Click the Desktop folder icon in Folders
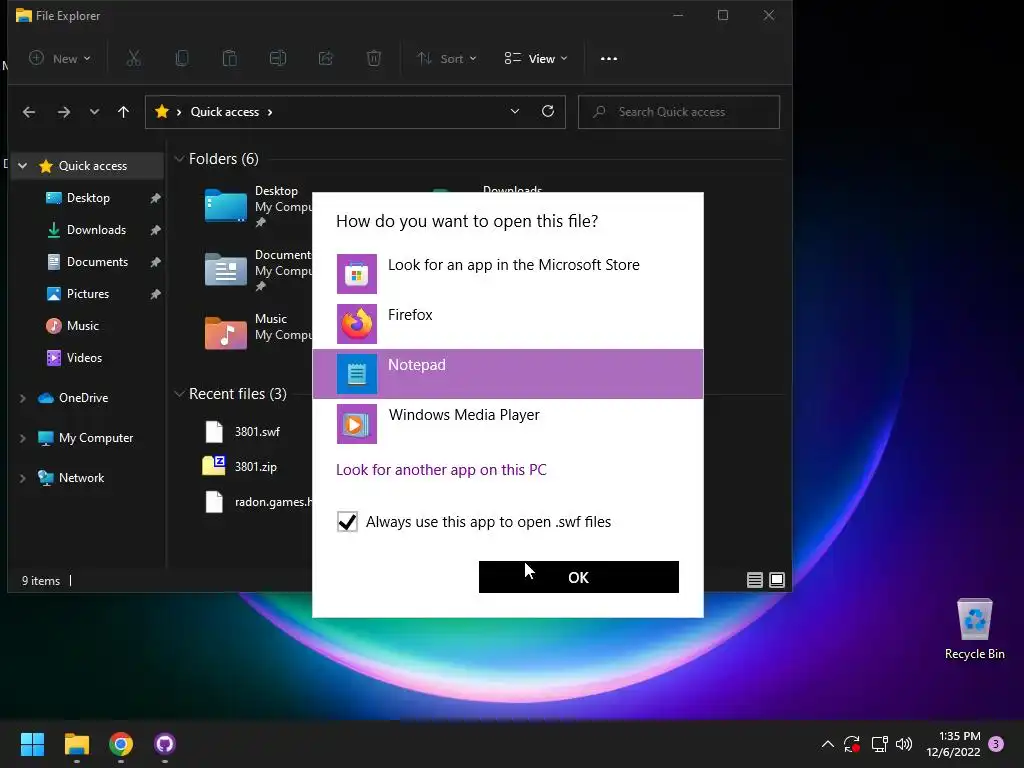 (225, 205)
